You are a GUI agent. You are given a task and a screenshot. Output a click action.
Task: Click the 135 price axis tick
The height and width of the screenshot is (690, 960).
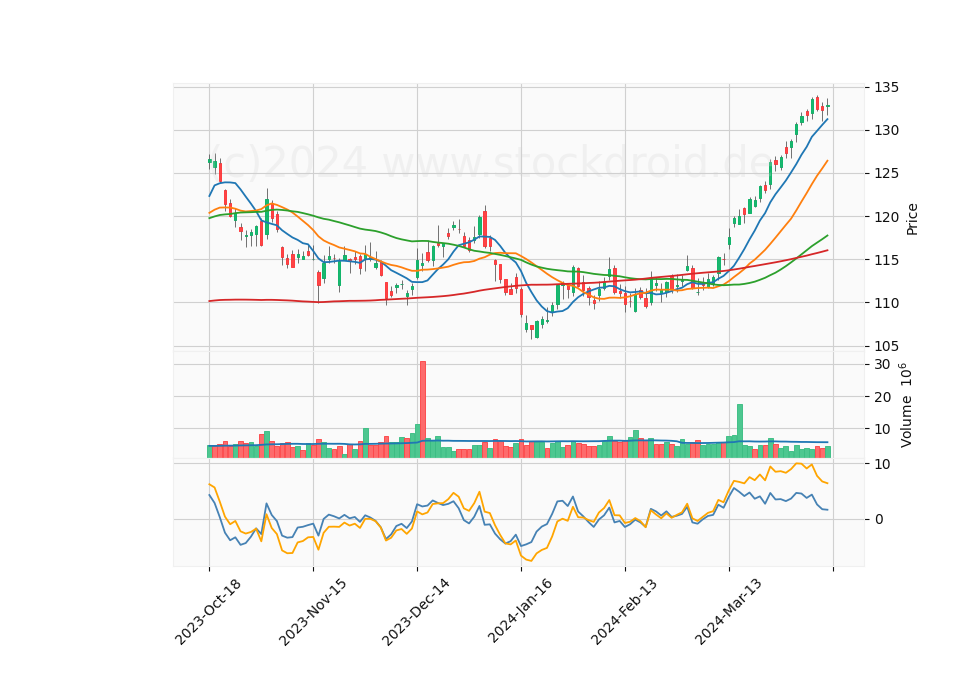click(887, 88)
